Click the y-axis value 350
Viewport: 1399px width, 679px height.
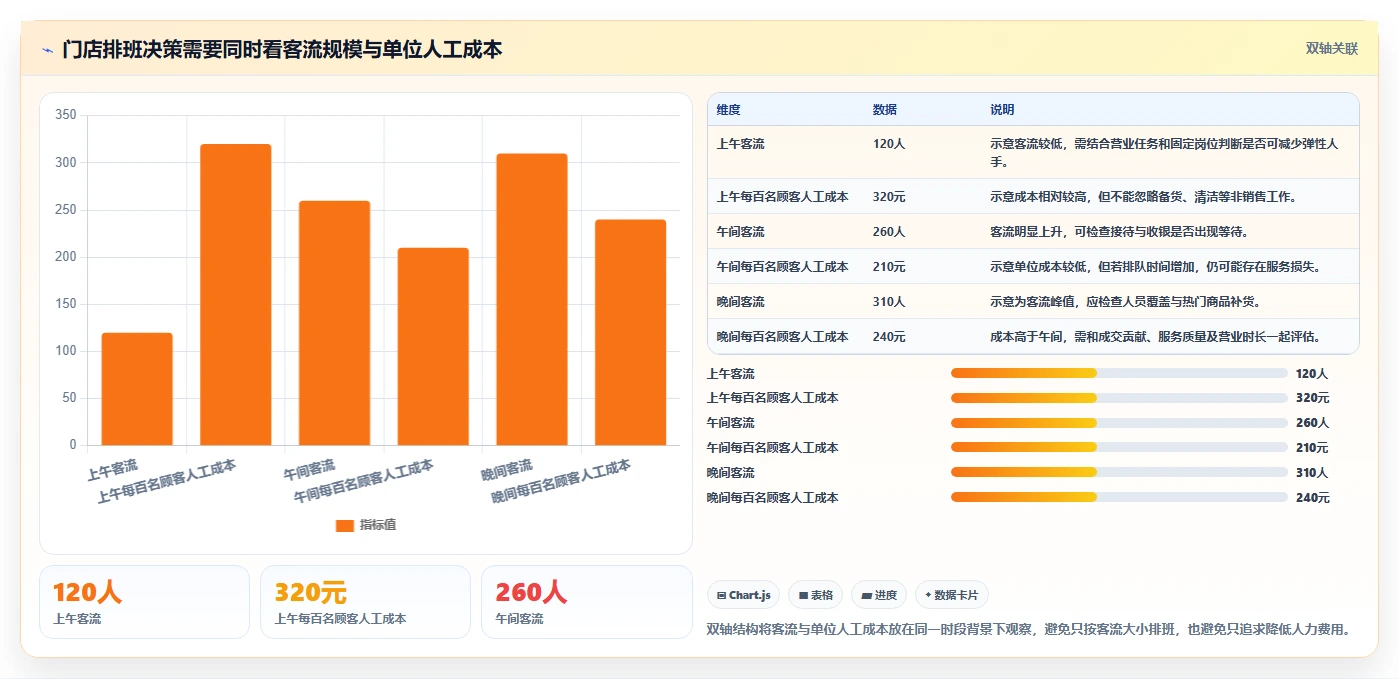pos(66,115)
